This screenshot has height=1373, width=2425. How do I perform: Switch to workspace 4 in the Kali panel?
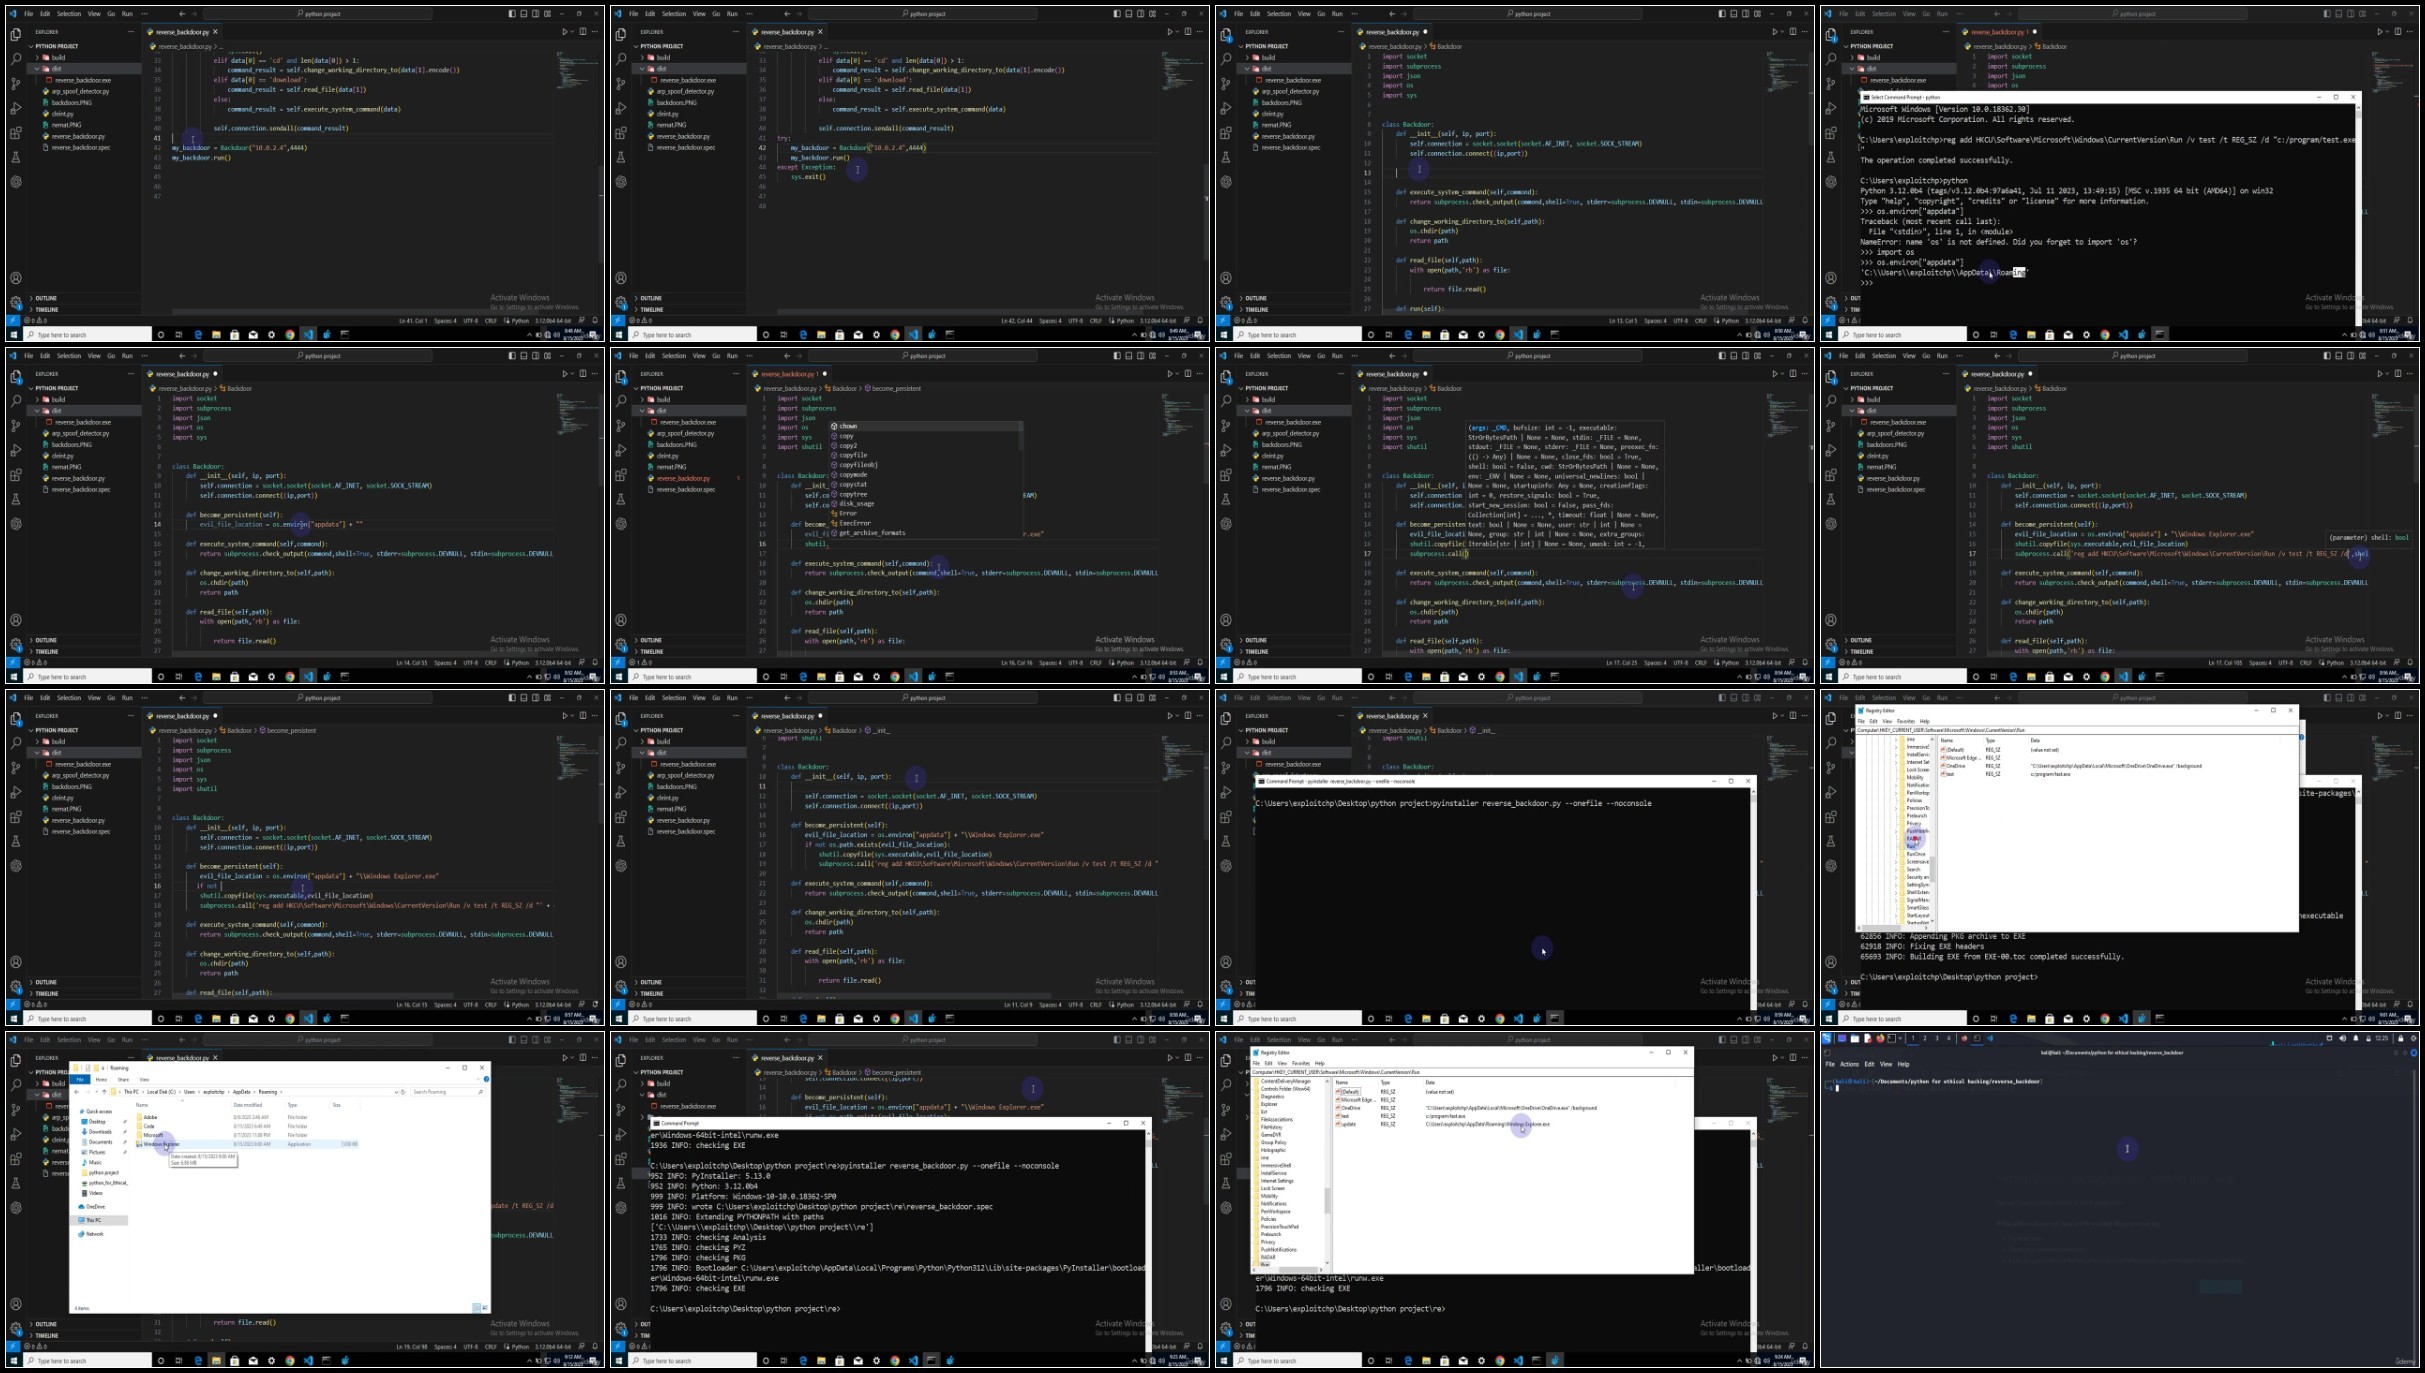(x=1949, y=1038)
